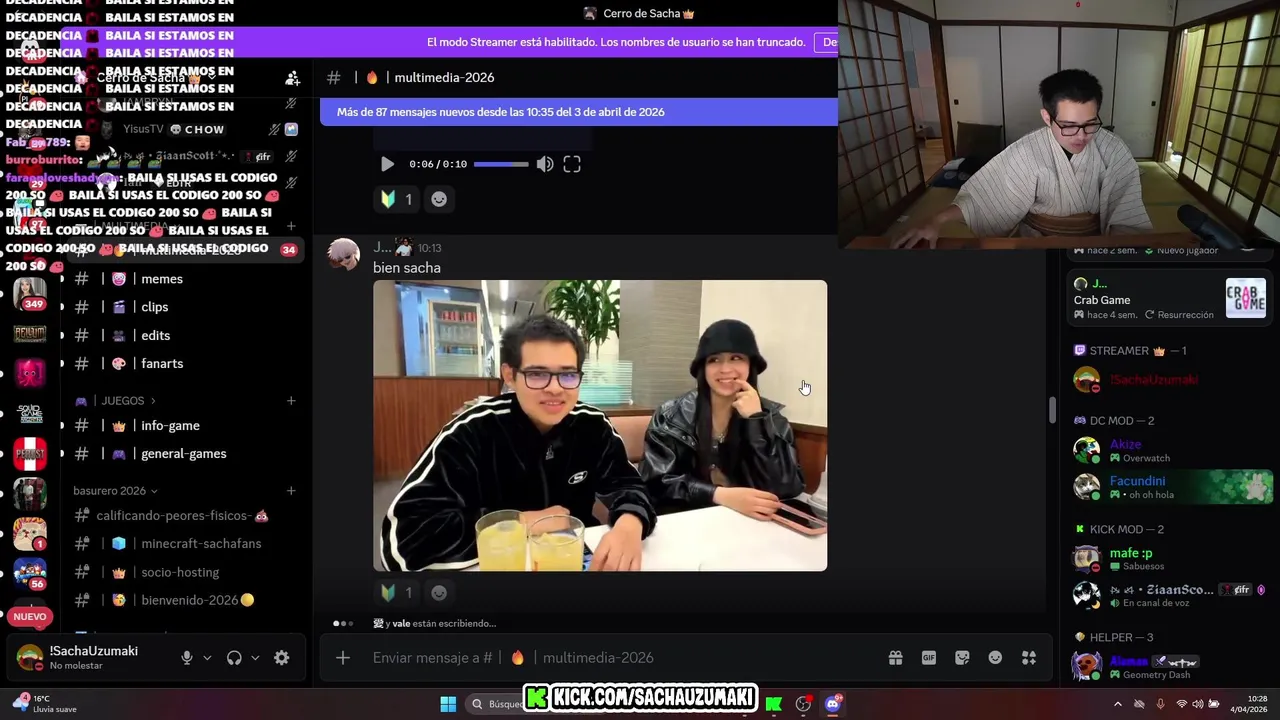Open ZiaanSco member in voice channel
Image resolution: width=1280 pixels, height=720 pixels.
[x=1168, y=596]
